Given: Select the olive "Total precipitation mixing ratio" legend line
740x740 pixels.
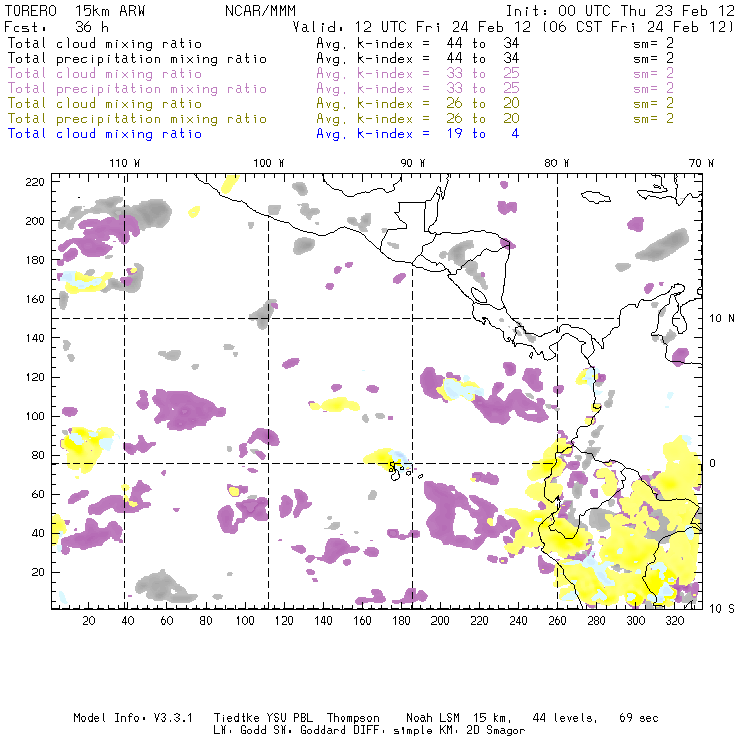Looking at the screenshot, I should pyautogui.click(x=137, y=119).
